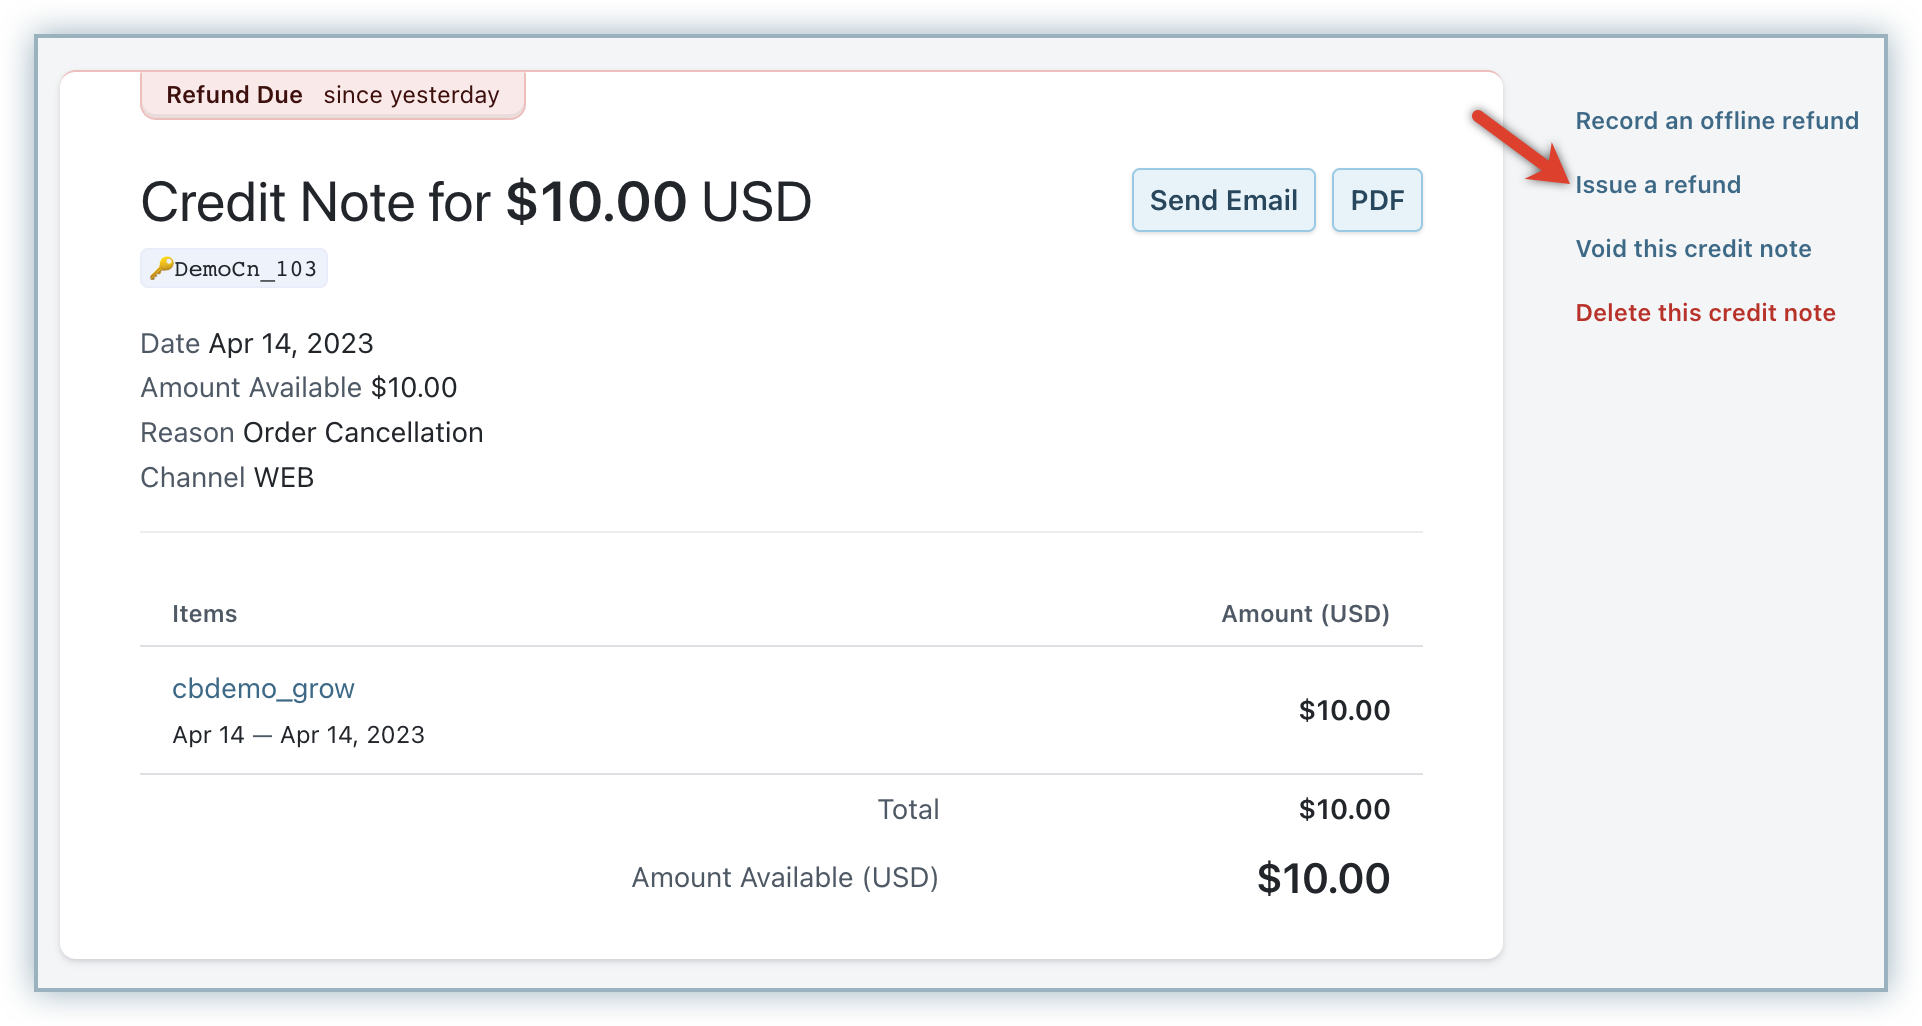
Task: Click the Total label in the summary
Action: 908,809
